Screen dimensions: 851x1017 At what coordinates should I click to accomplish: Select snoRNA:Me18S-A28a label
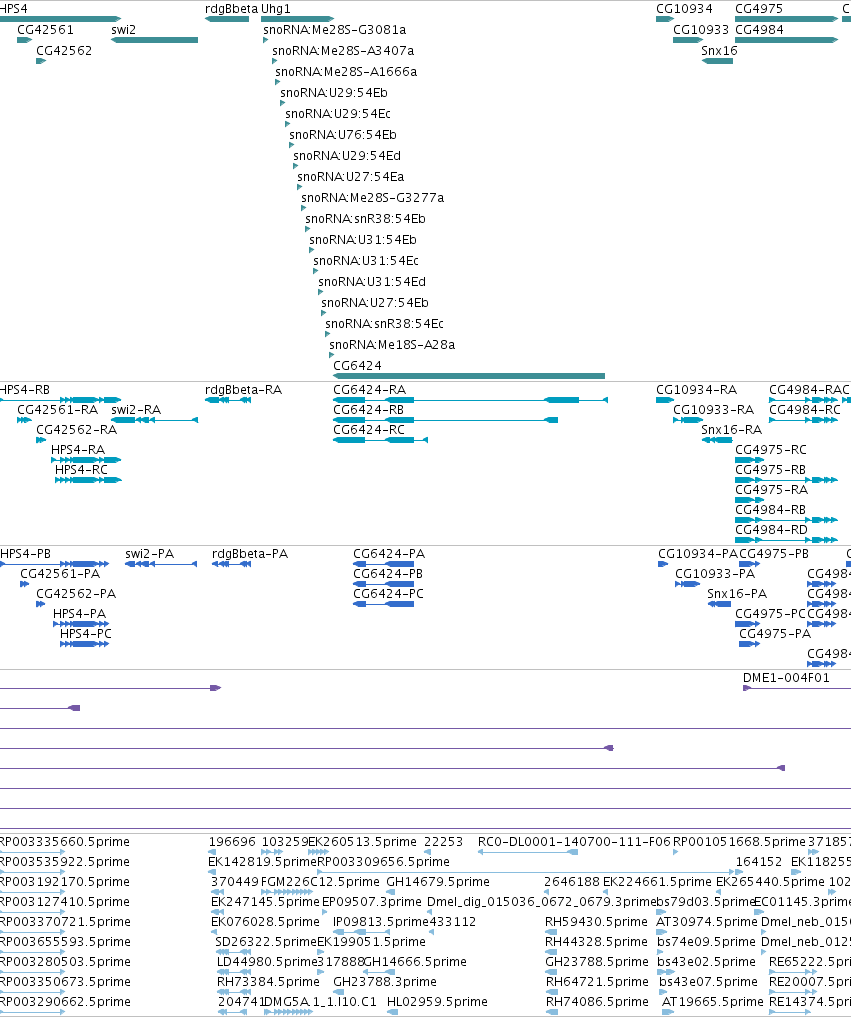(392, 344)
